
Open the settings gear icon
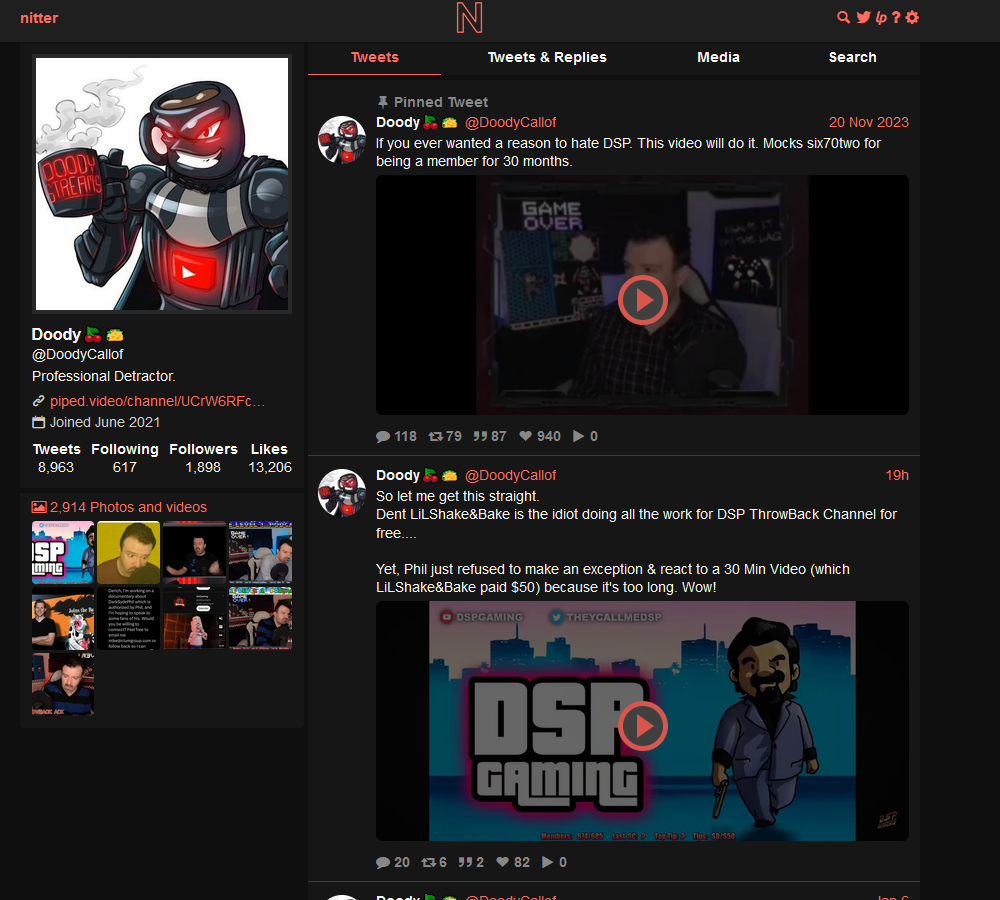point(913,18)
